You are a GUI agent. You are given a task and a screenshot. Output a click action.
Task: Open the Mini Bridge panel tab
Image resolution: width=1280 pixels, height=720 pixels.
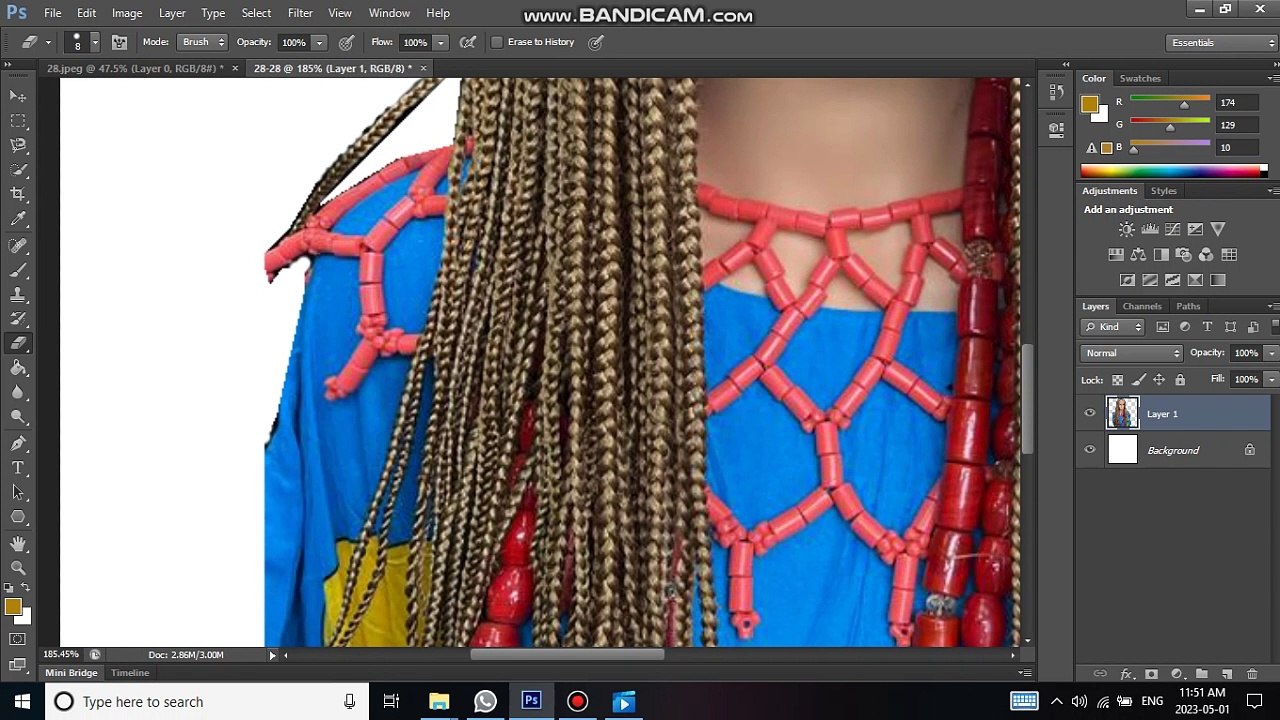(x=71, y=673)
